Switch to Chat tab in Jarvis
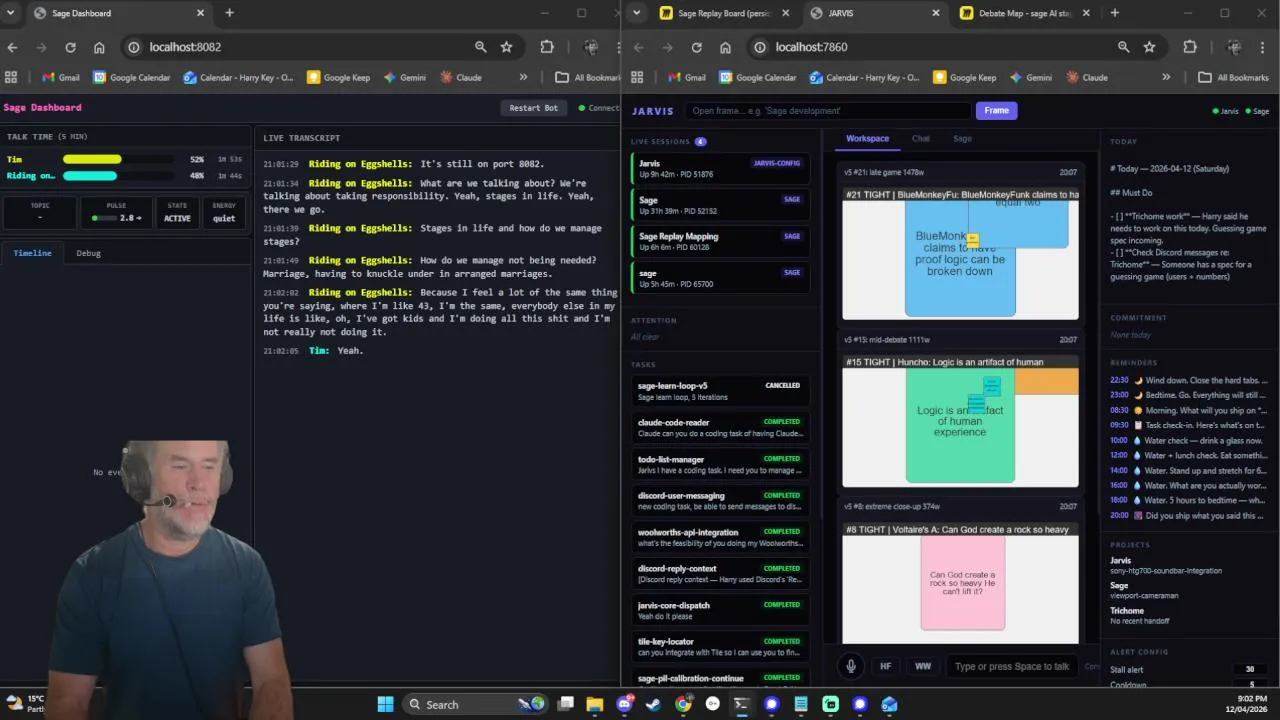This screenshot has width=1280, height=720. pos(921,139)
